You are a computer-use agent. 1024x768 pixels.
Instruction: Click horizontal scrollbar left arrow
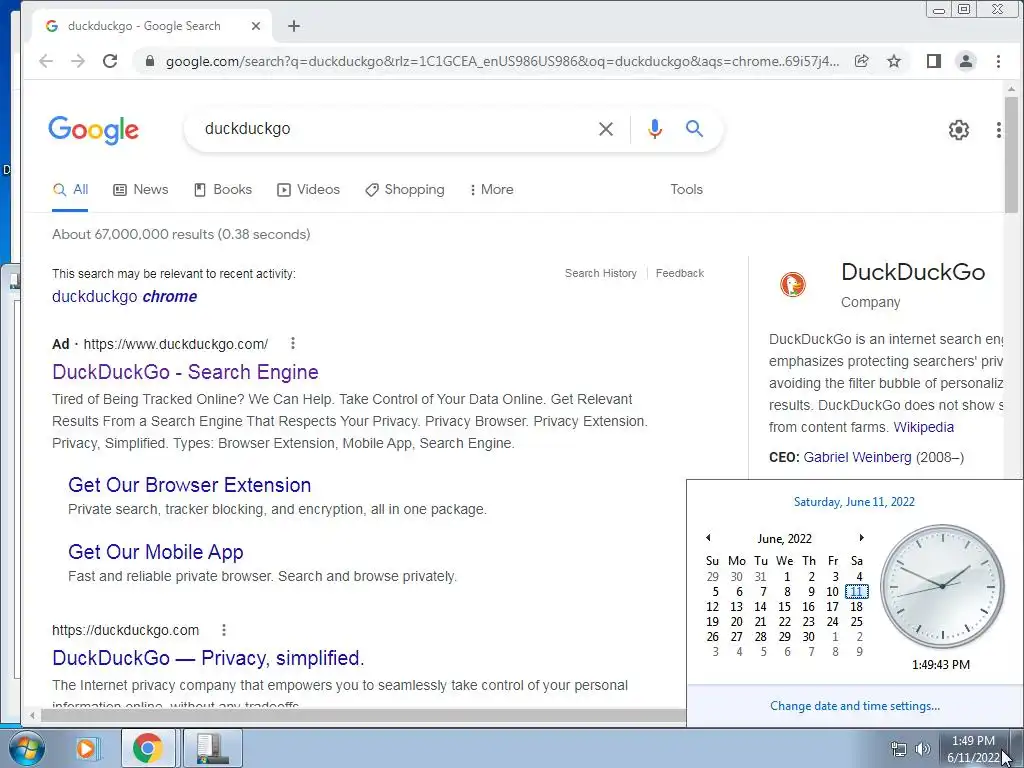tap(31, 716)
